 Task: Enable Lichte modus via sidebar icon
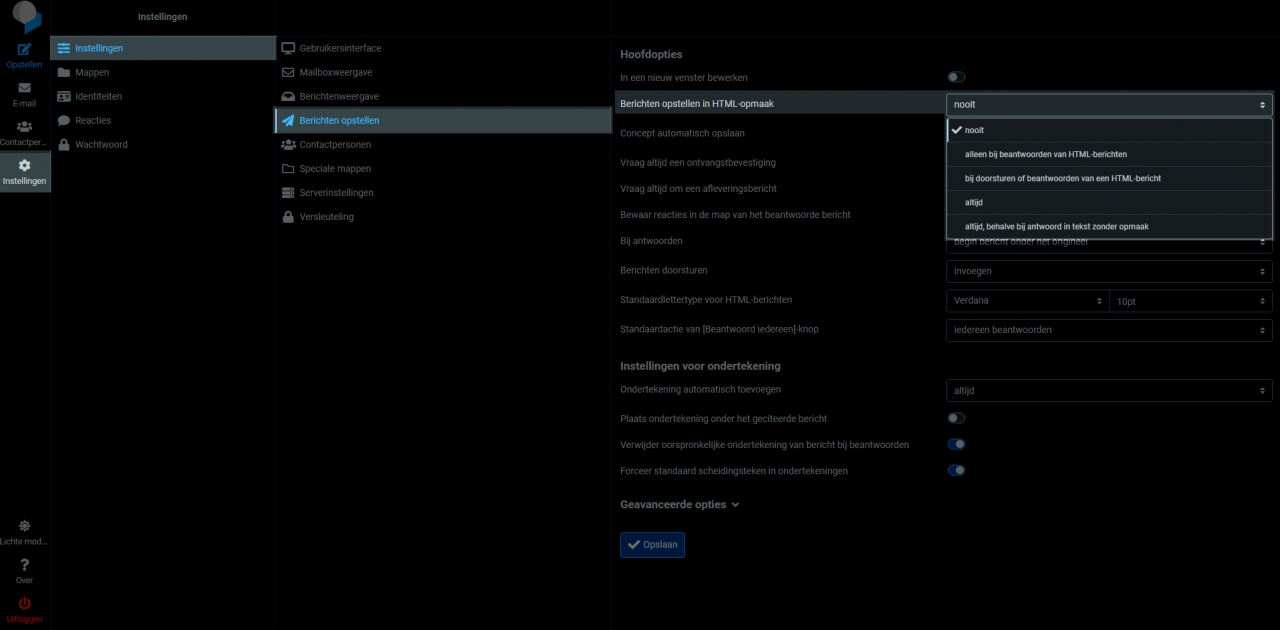pos(24,525)
